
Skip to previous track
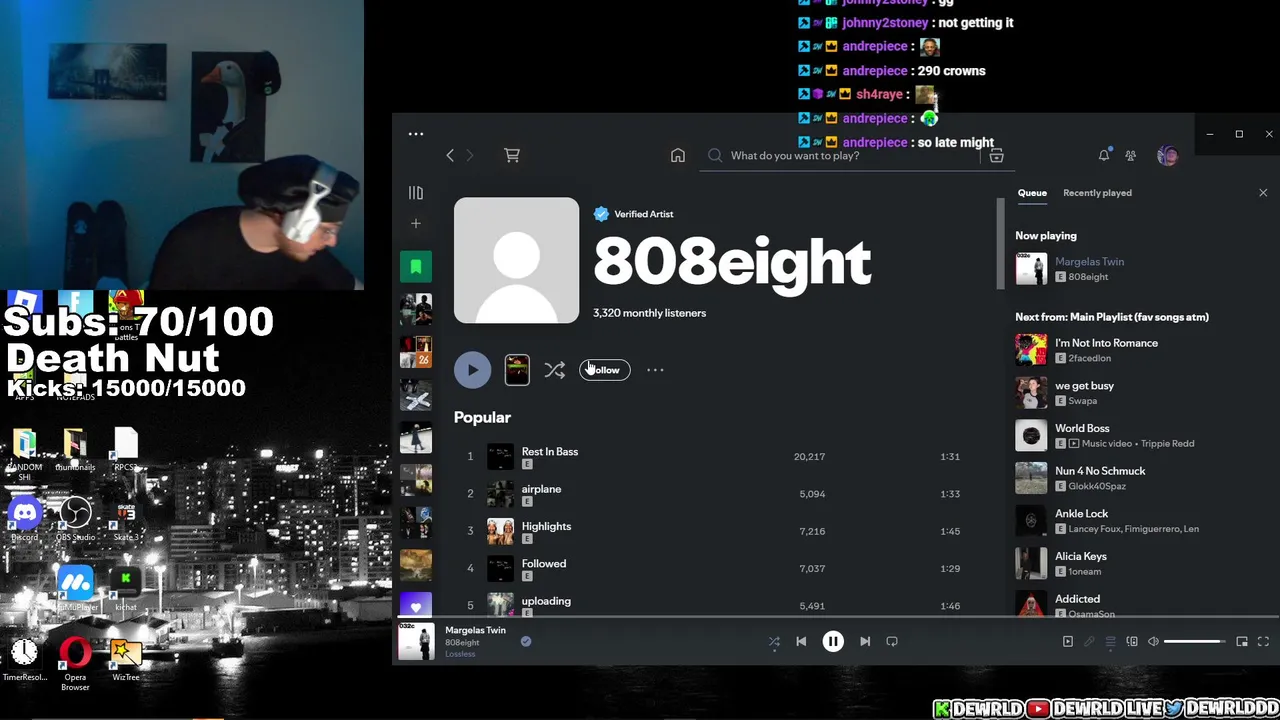[x=801, y=642]
